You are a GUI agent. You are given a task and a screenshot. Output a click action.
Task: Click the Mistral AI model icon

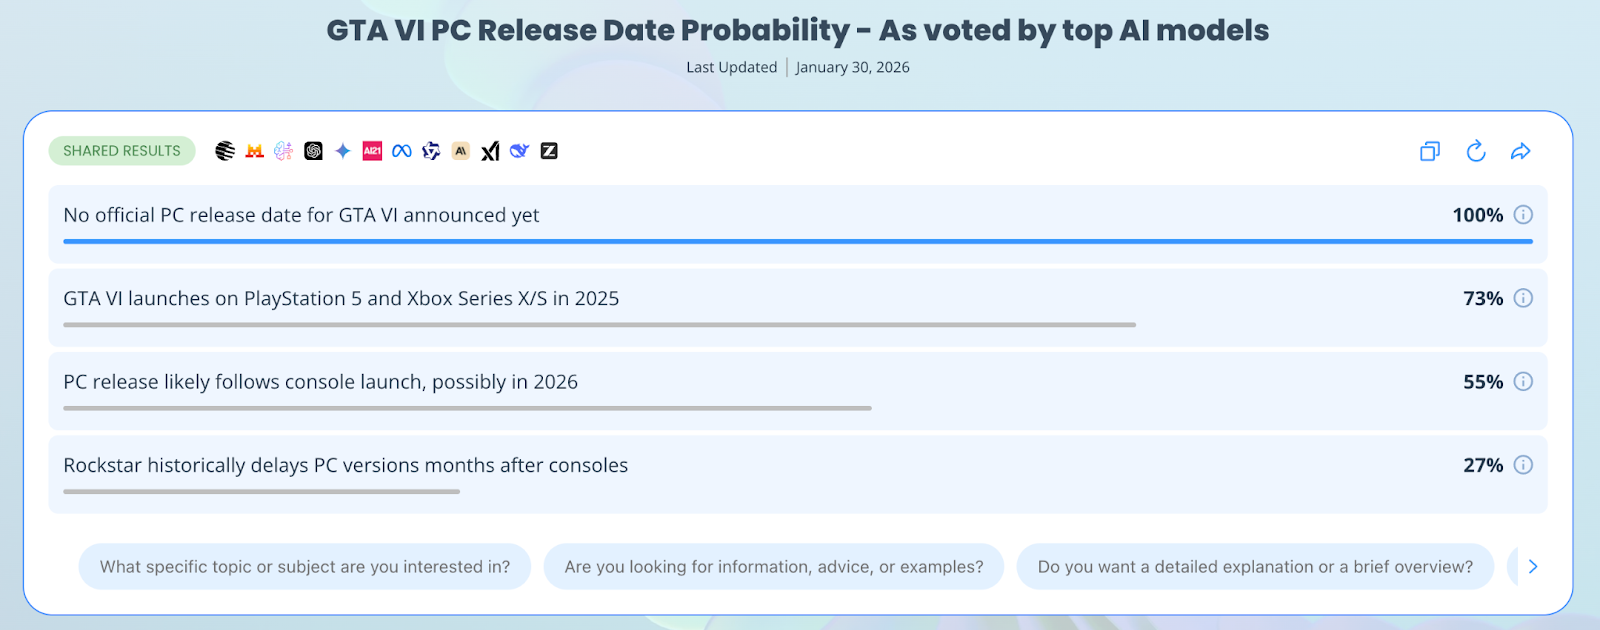point(254,151)
